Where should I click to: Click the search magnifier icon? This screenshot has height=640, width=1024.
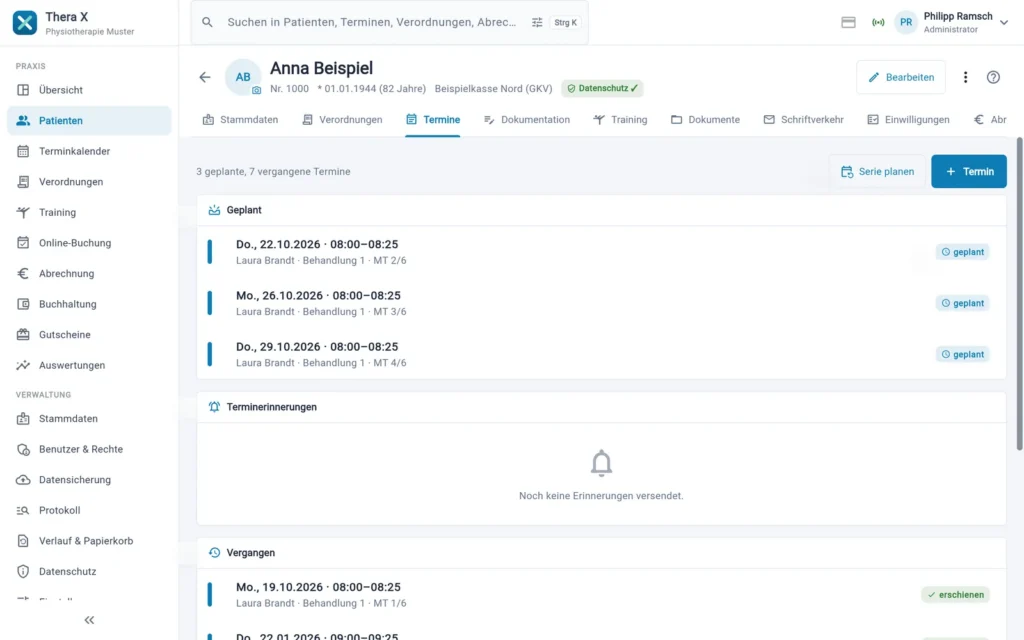point(207,22)
